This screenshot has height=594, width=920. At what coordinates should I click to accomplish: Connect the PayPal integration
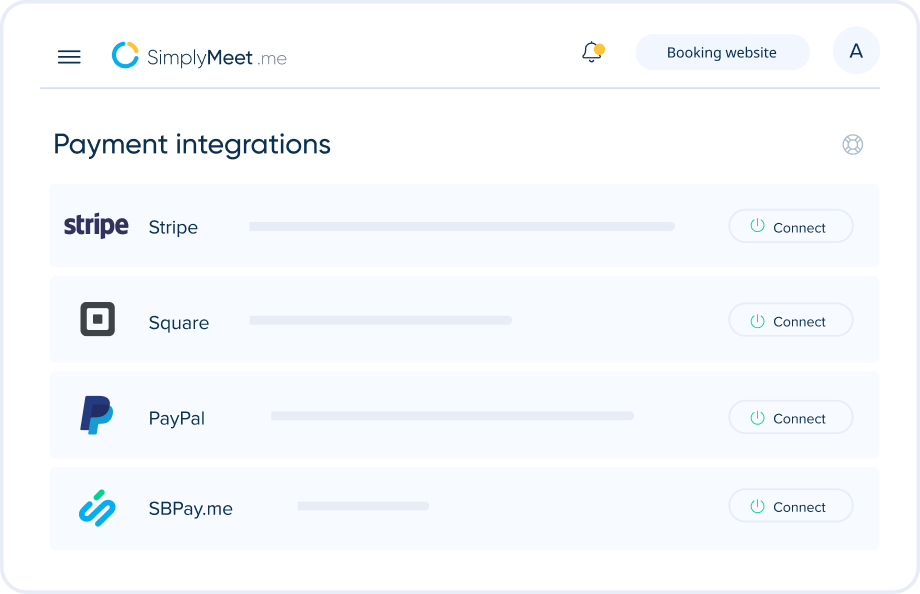pyautogui.click(x=790, y=417)
